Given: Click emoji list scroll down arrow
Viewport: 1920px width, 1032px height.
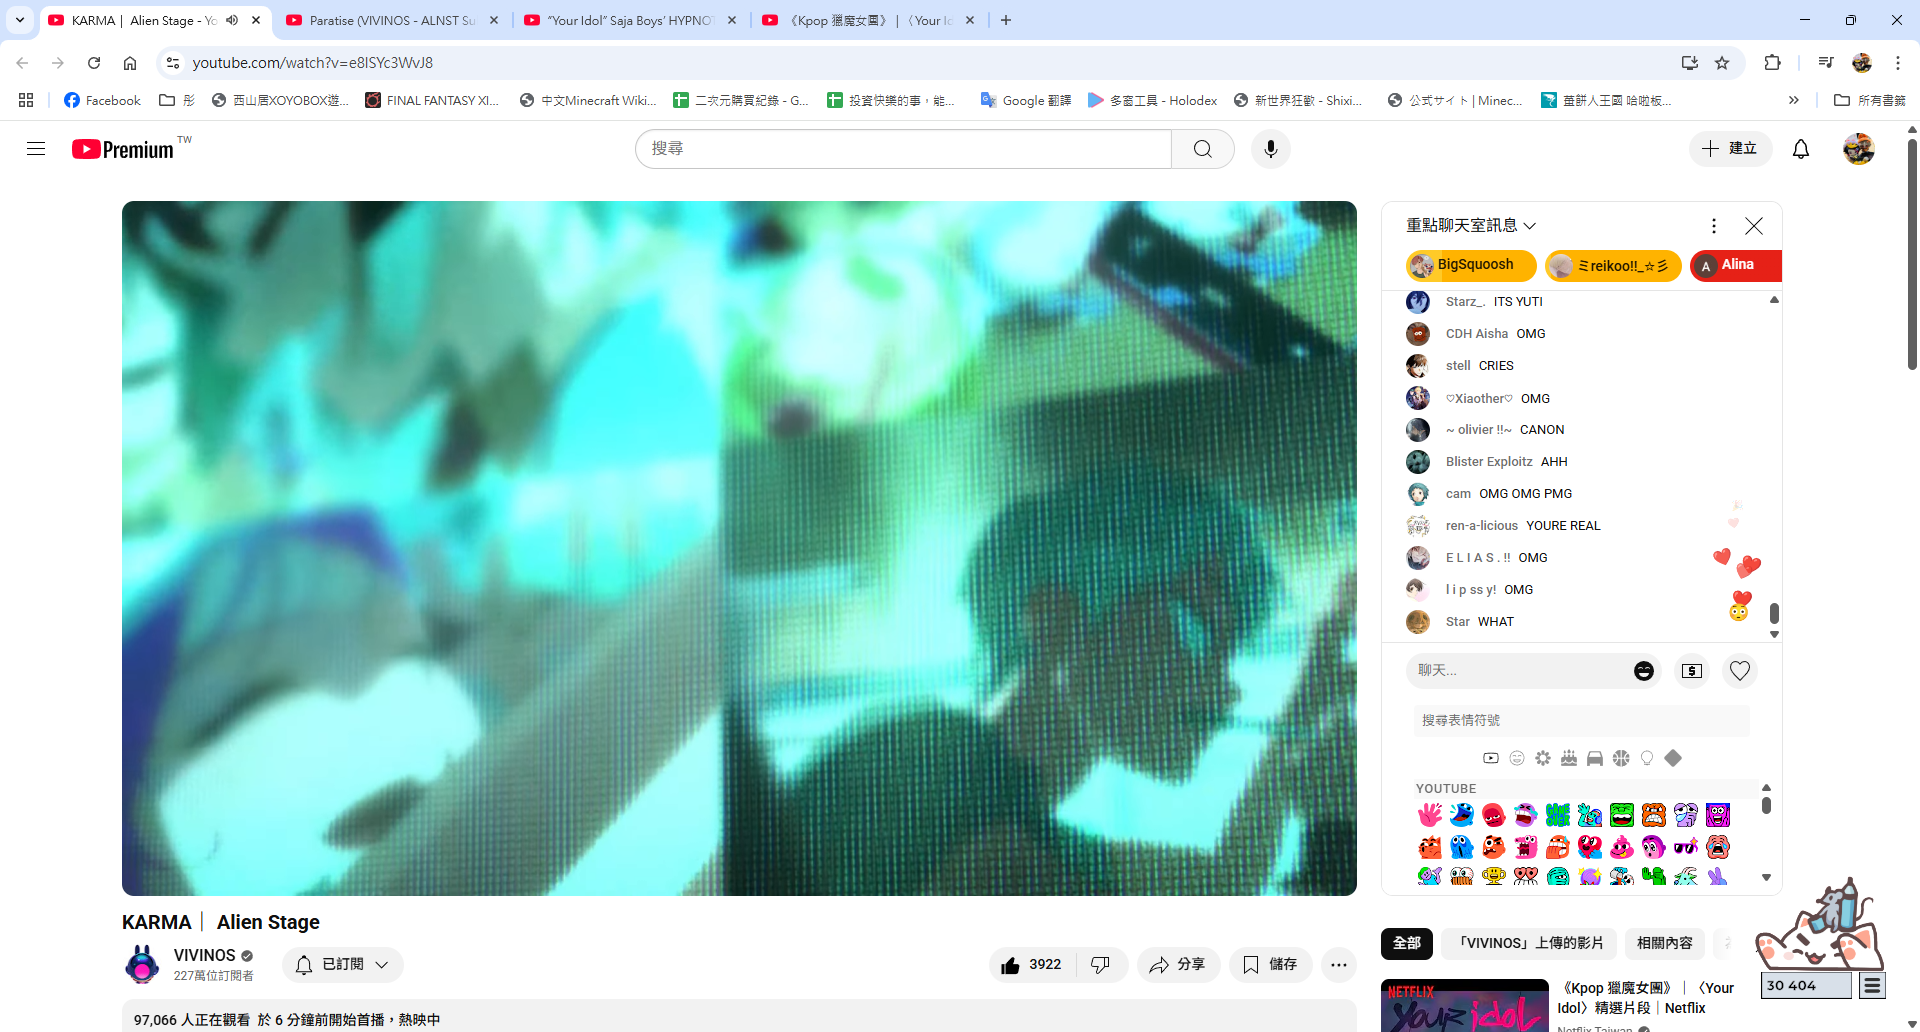Looking at the screenshot, I should tap(1767, 878).
